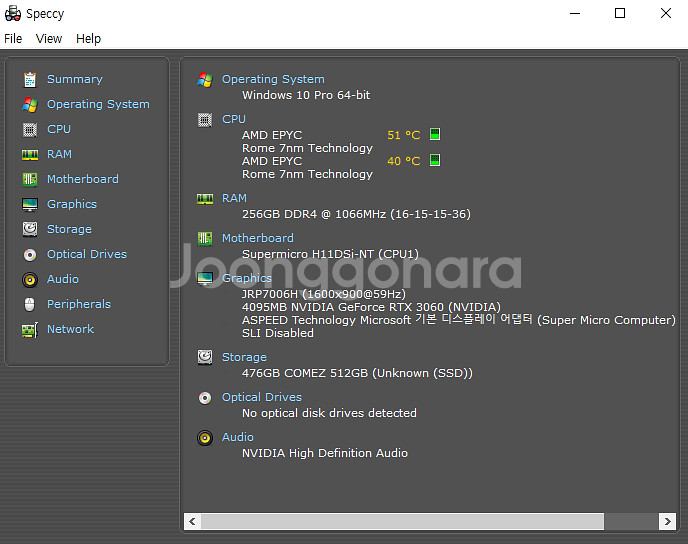This screenshot has height=544, width=688.
Task: Select Network in the sidebar
Action: click(70, 329)
